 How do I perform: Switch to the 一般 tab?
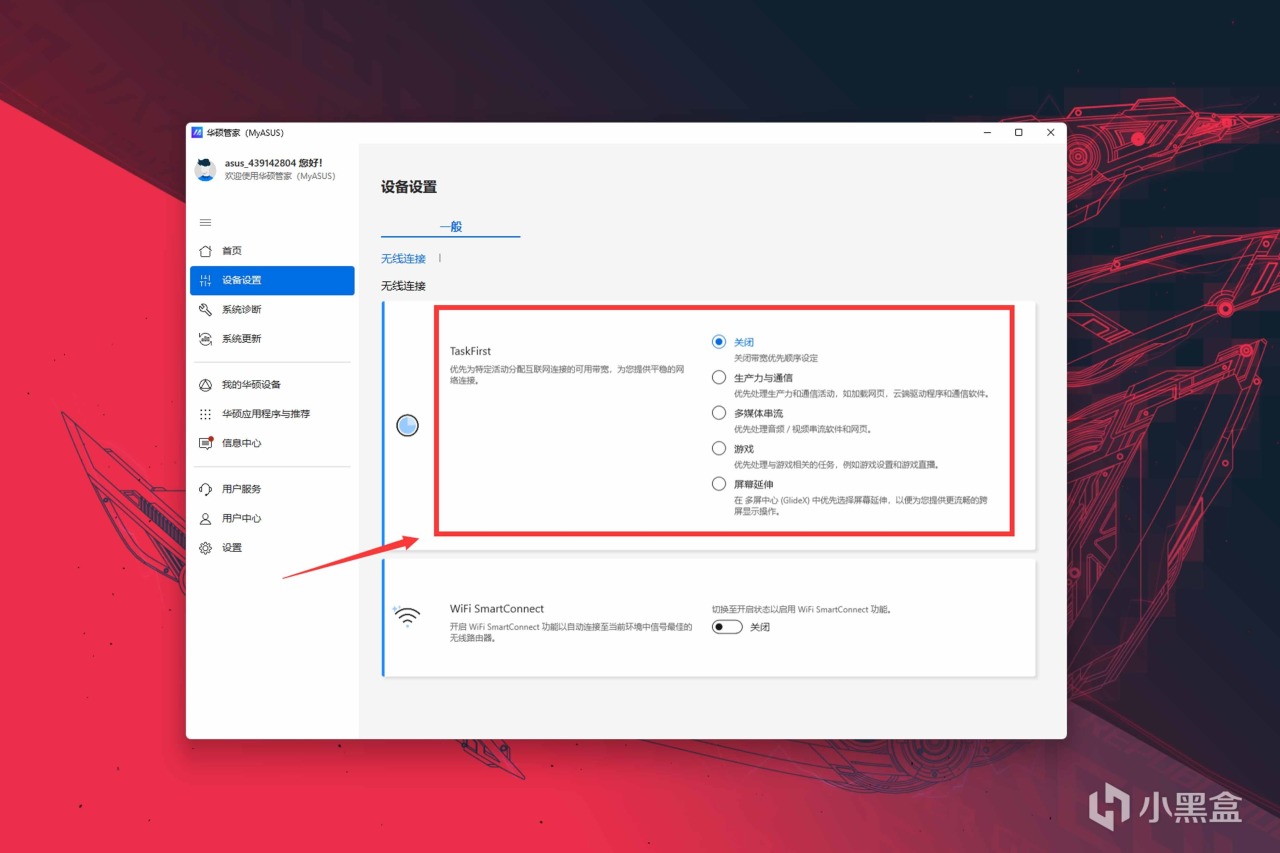[x=451, y=227]
